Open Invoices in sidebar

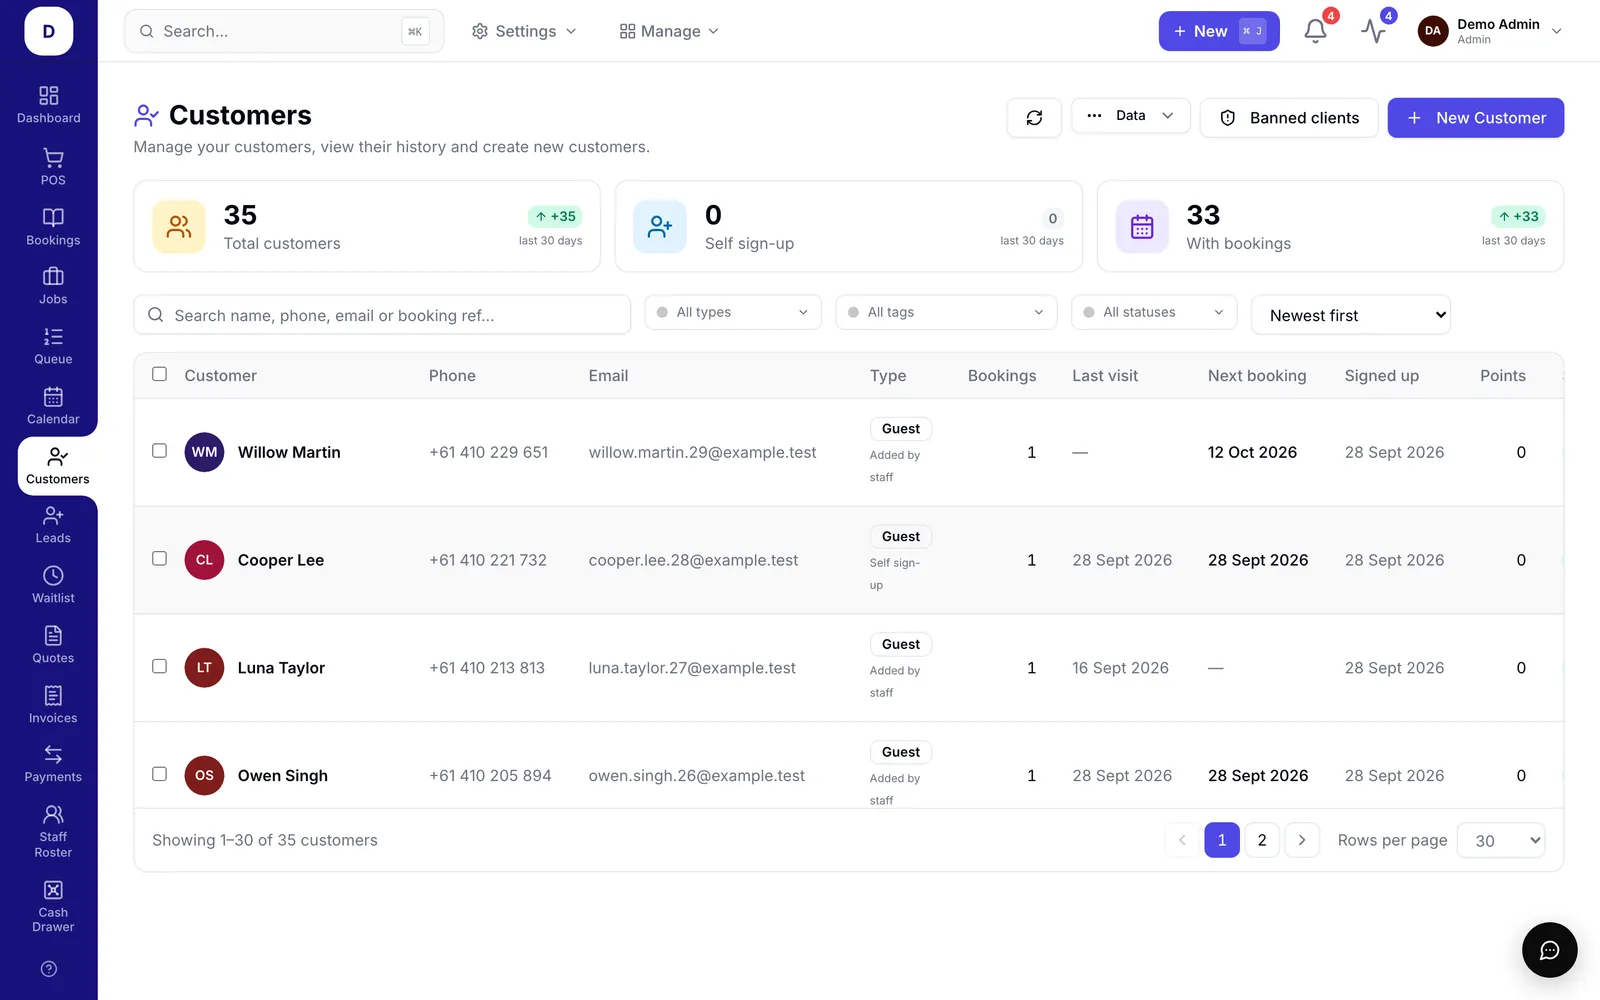[x=53, y=705]
